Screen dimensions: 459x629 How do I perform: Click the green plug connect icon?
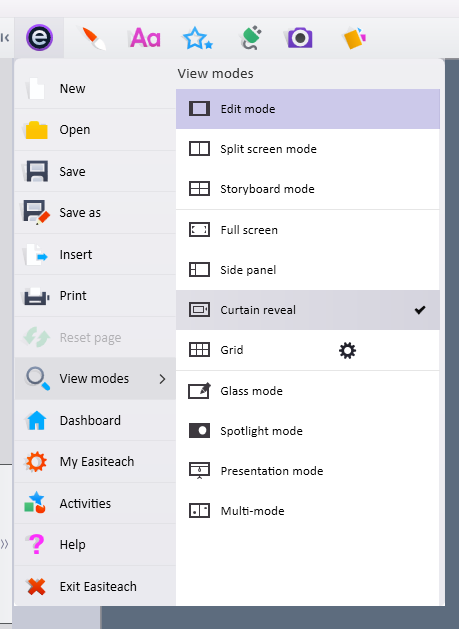tap(251, 38)
